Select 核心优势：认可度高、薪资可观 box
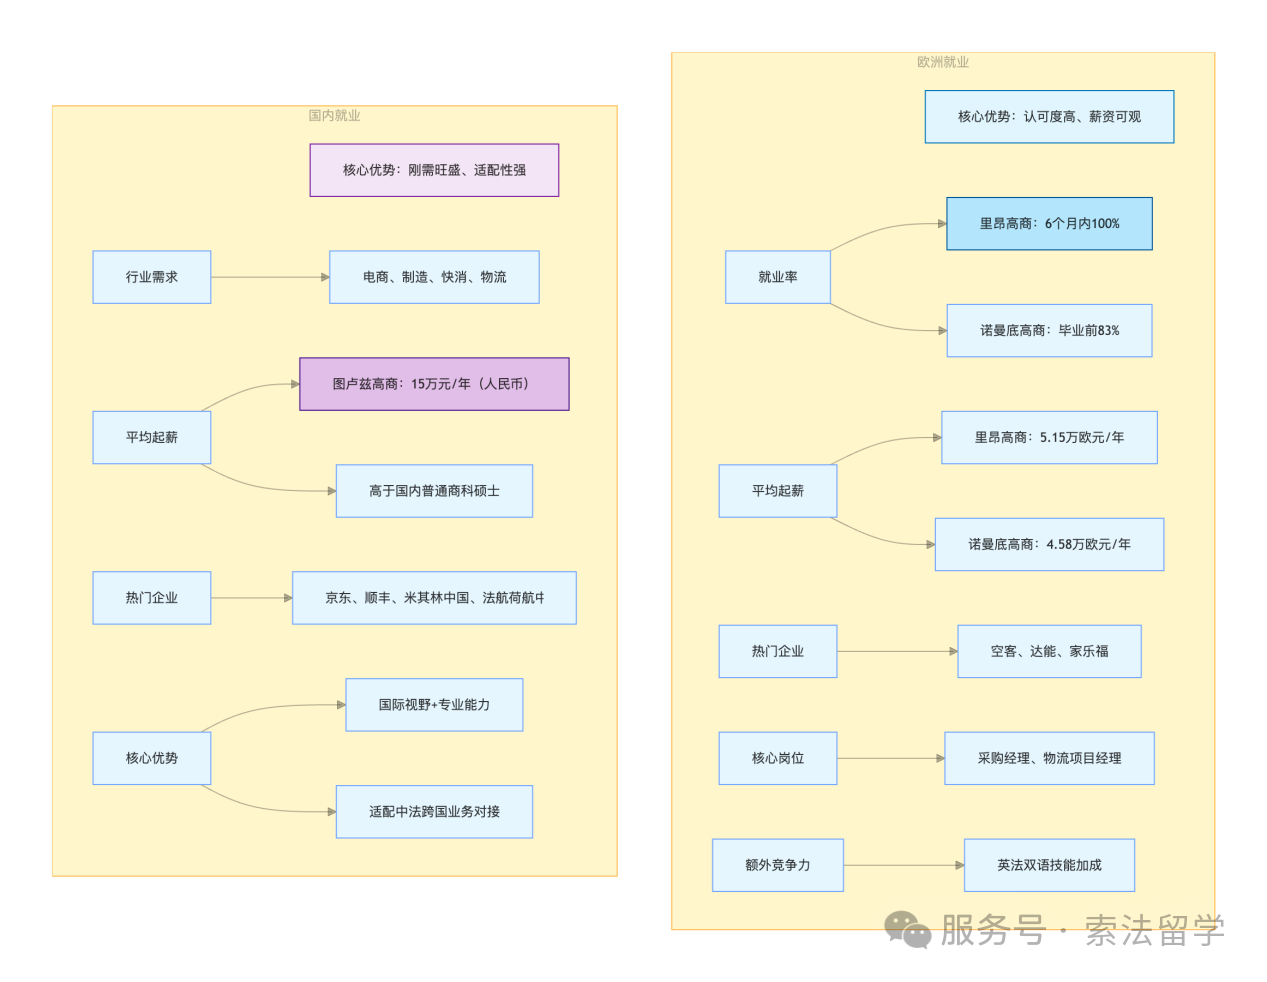Screen dimensions: 1267x982 coord(1049,117)
